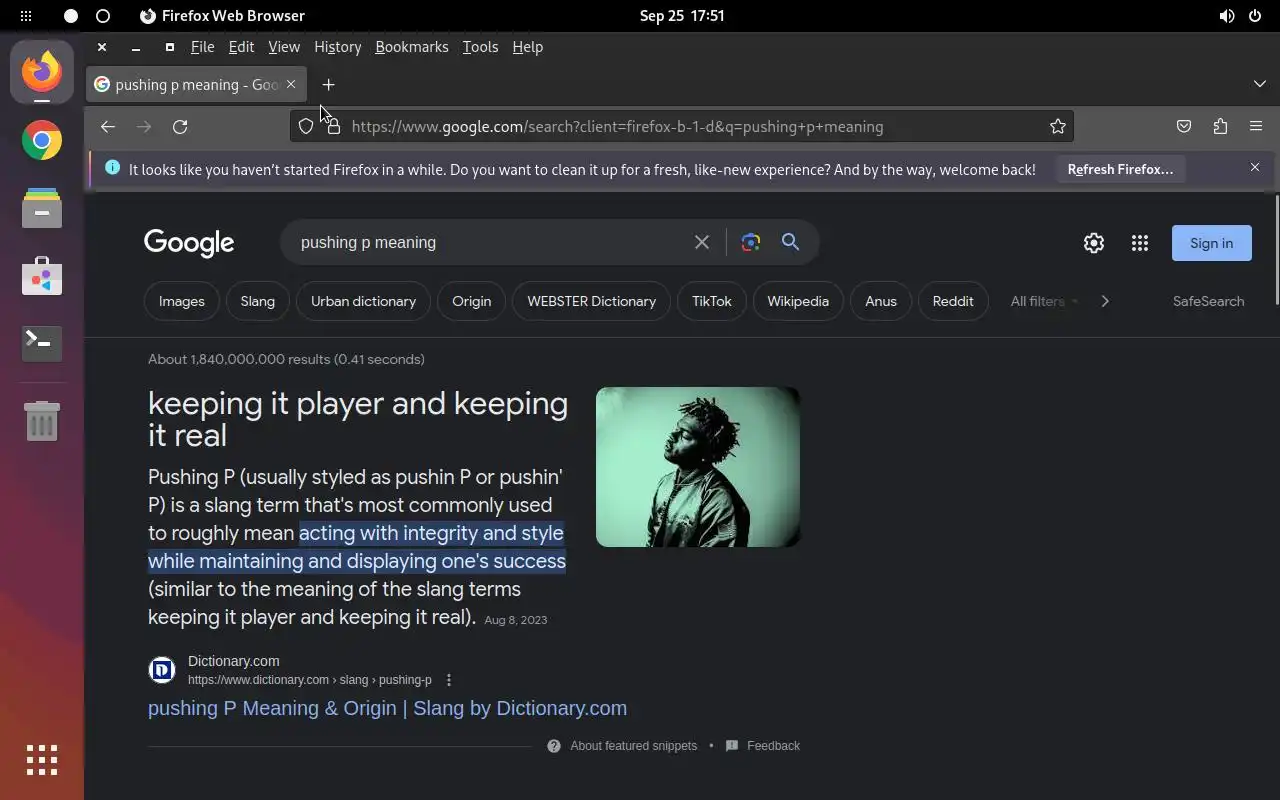
Task: Go forward one page
Action: point(144,127)
